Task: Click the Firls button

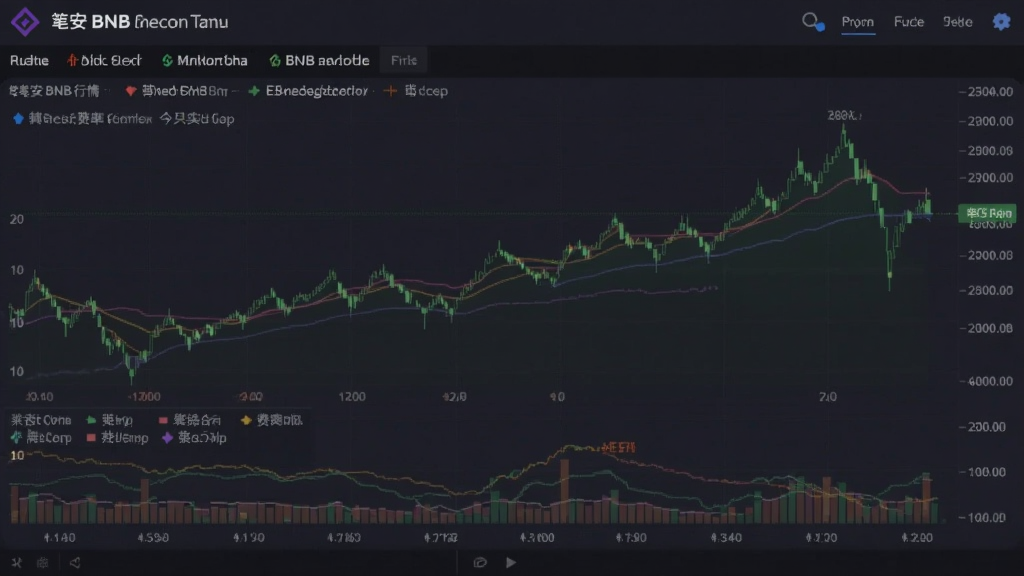Action: coord(404,60)
